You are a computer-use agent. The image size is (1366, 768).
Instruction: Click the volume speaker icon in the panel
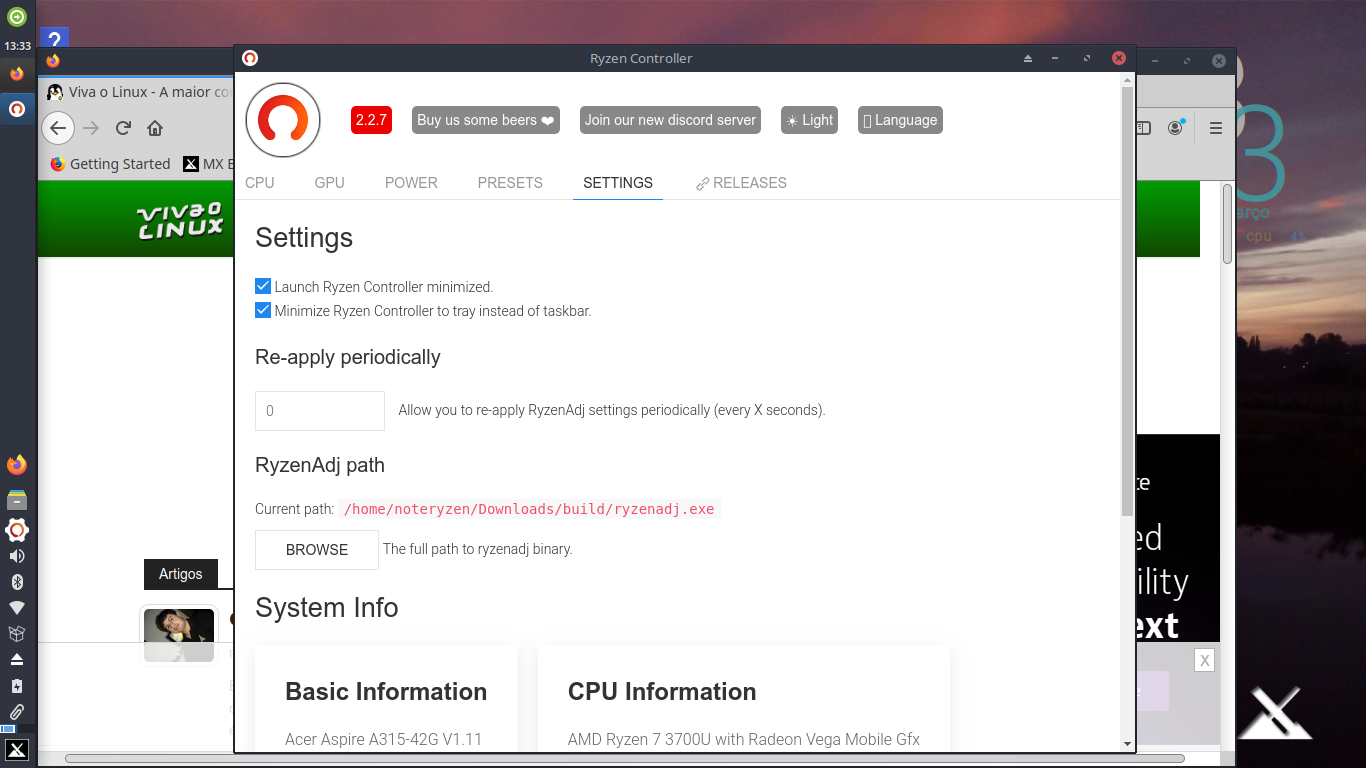pos(17,556)
